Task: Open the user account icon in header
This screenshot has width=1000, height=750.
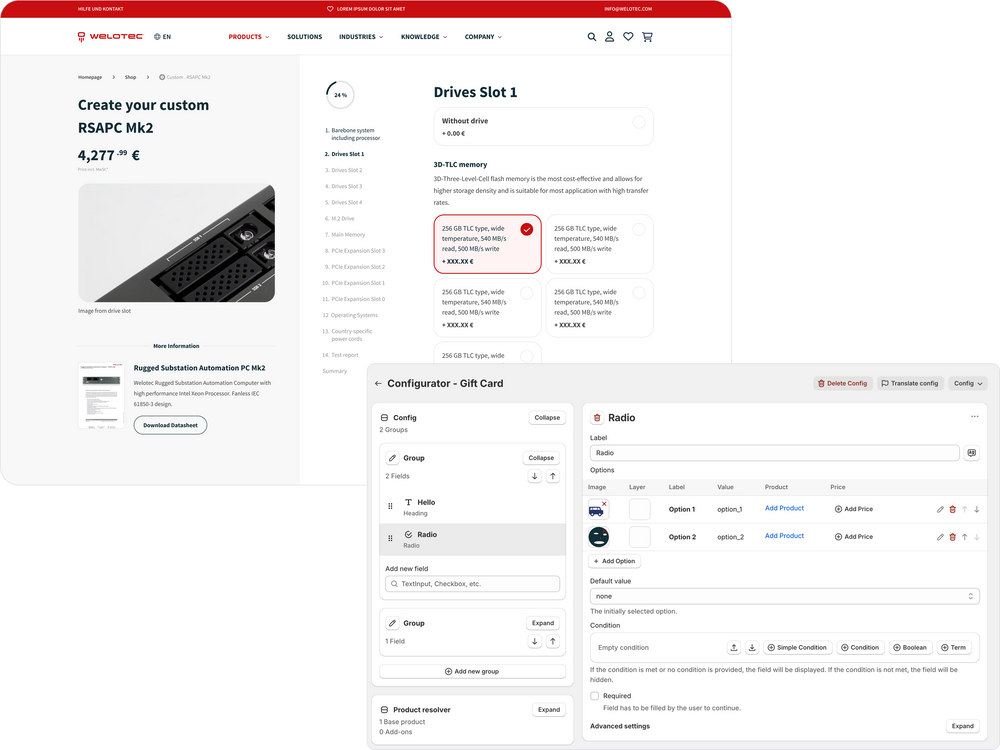Action: (610, 37)
